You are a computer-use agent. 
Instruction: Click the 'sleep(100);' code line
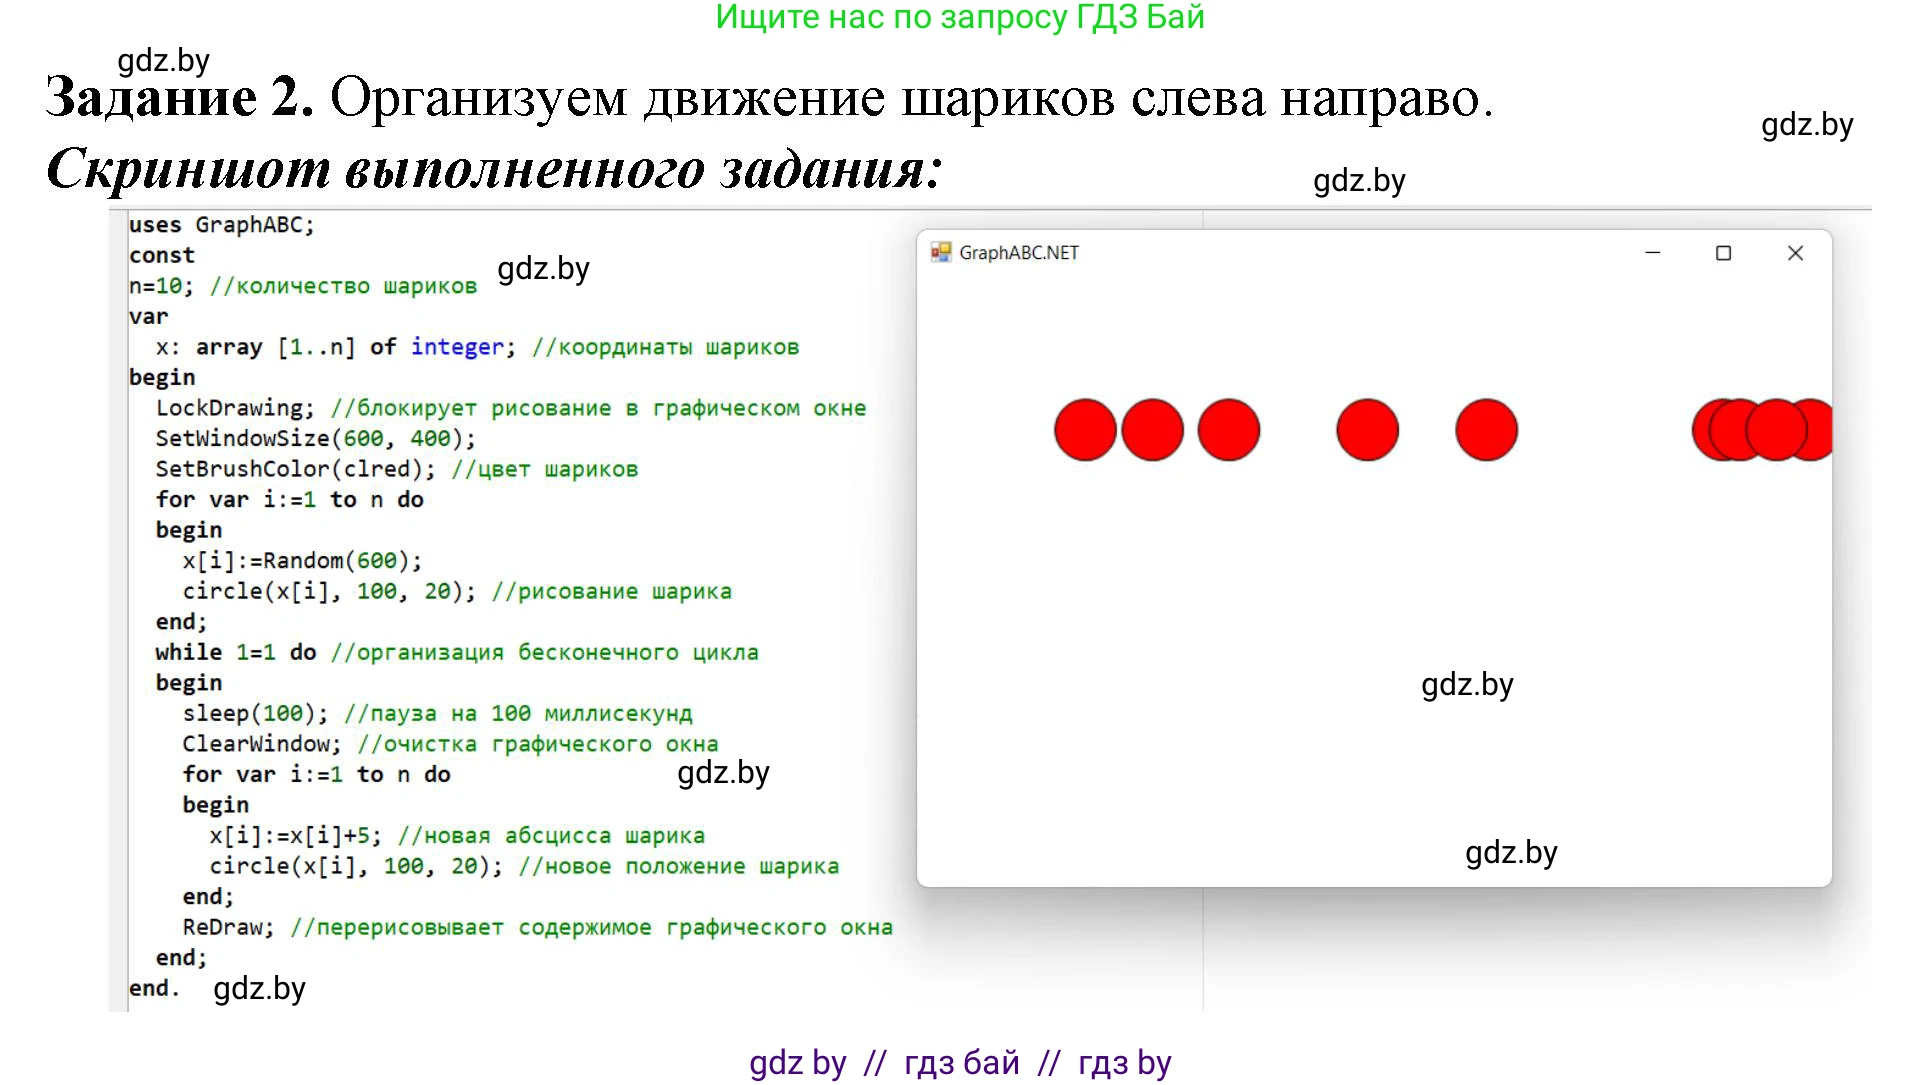254,713
